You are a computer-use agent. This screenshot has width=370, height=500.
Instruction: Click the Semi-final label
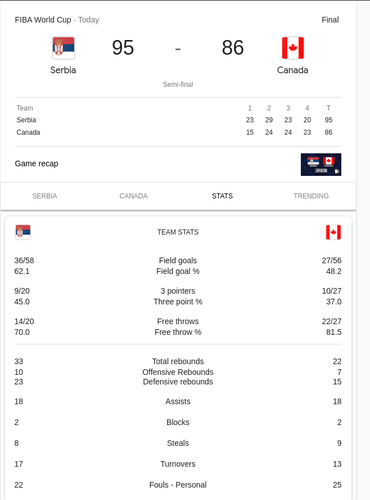coord(178,84)
